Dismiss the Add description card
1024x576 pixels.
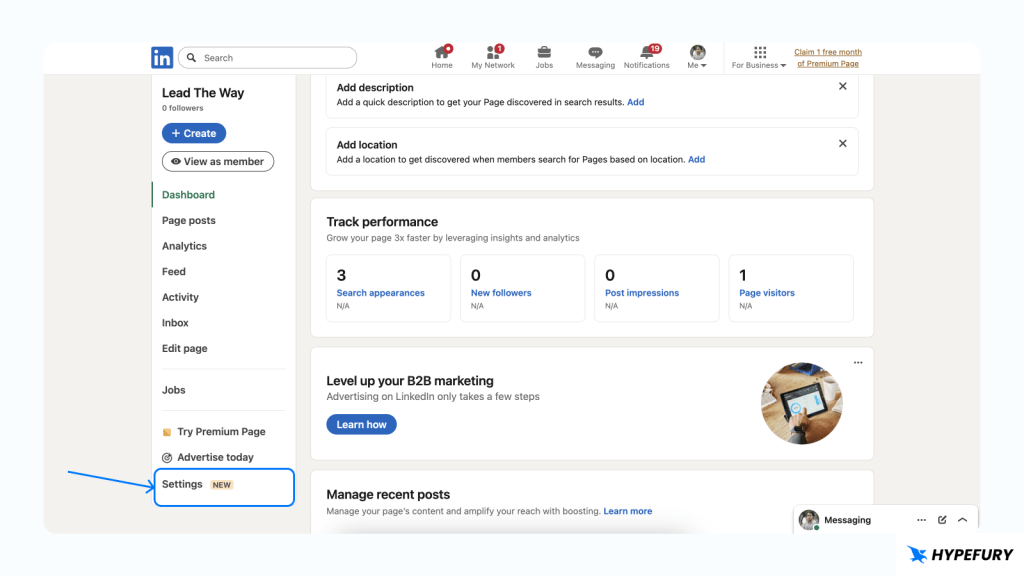tap(842, 87)
